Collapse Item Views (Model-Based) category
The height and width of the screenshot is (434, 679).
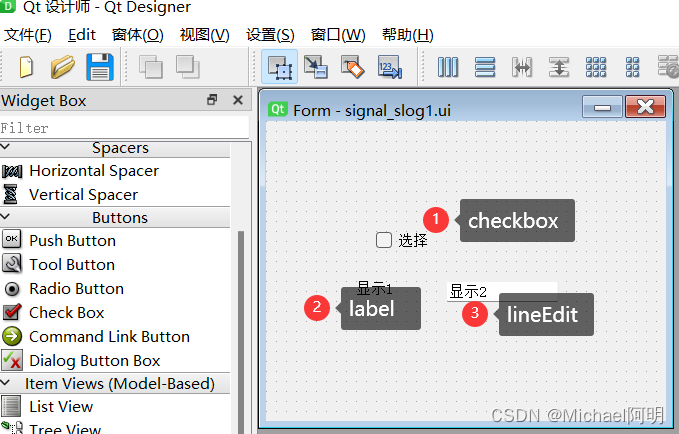(x=6, y=382)
